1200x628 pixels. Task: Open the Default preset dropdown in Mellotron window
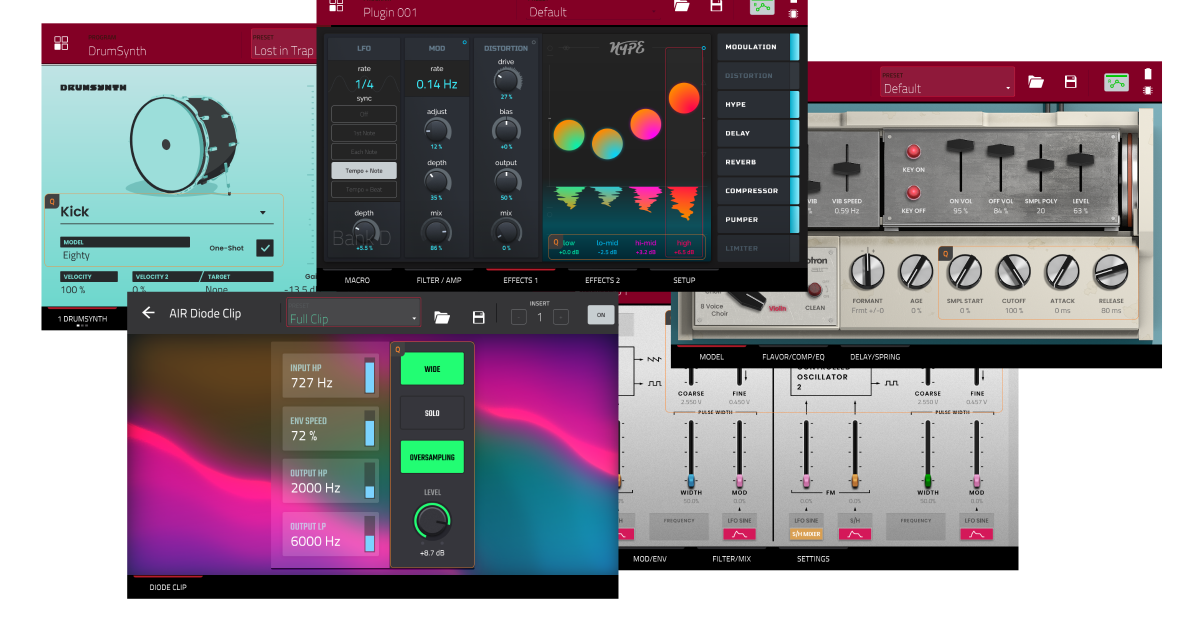(947, 83)
